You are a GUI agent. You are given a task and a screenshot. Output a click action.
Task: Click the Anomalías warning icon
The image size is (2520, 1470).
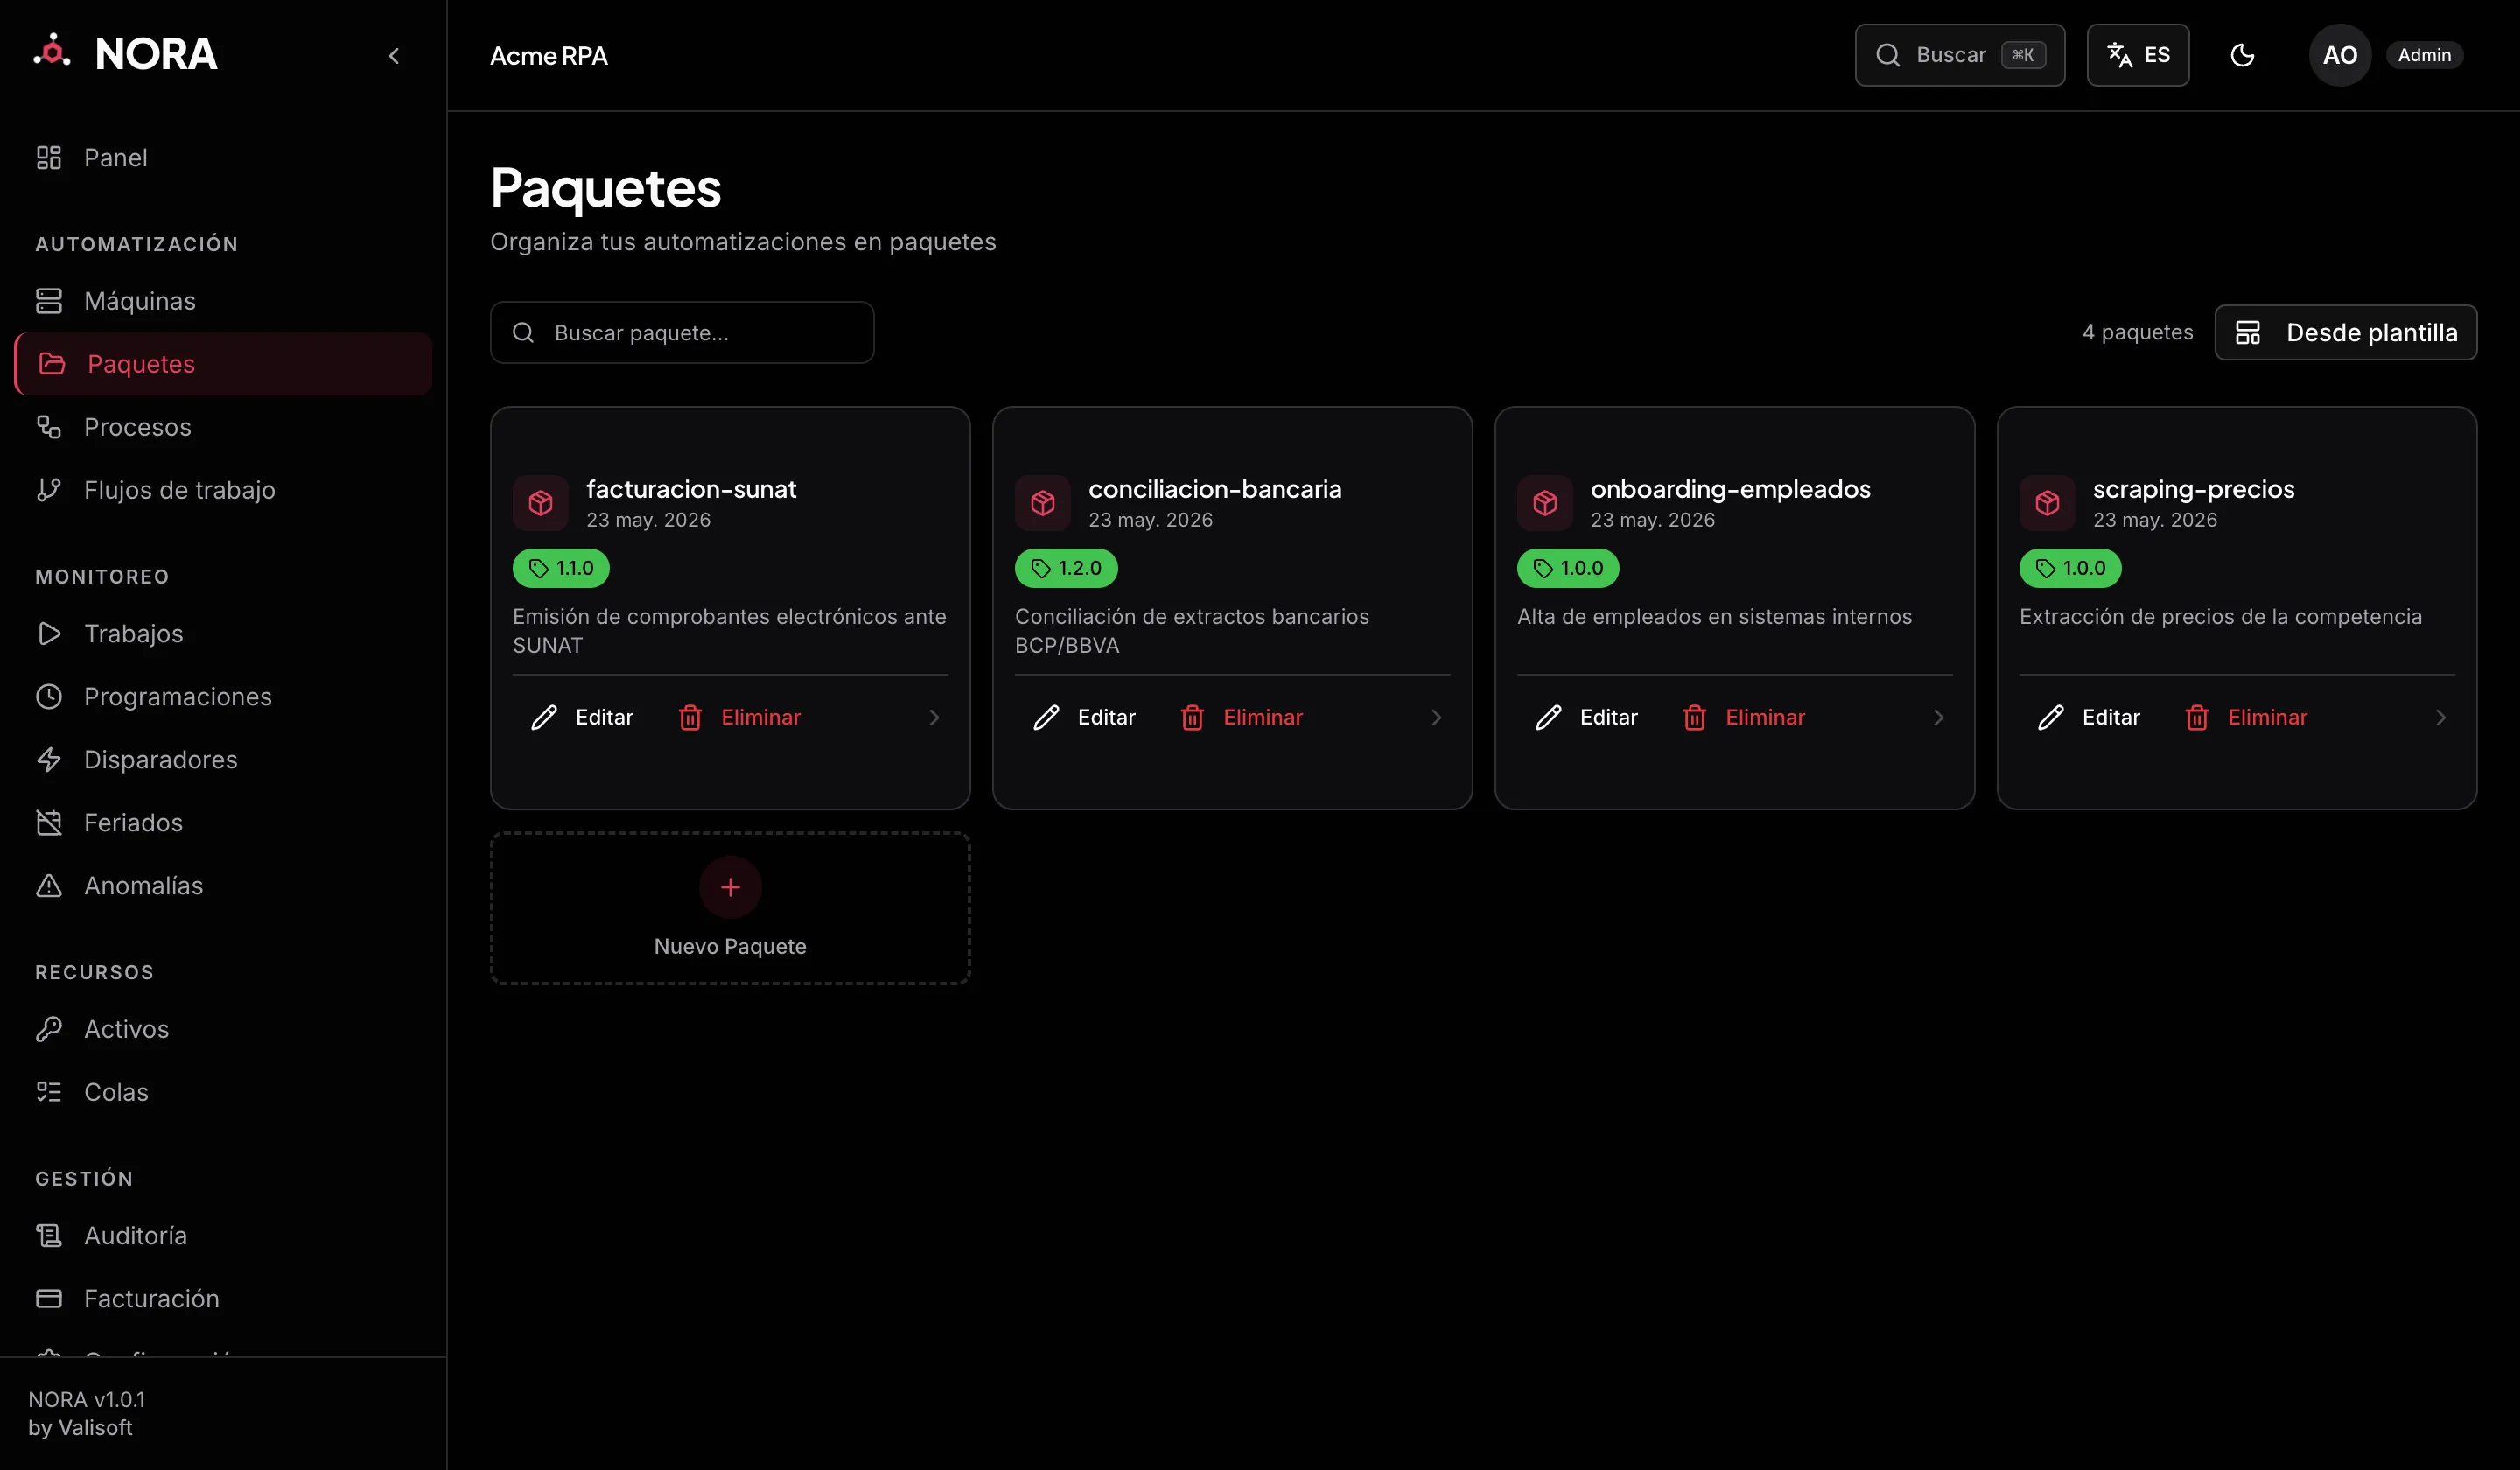49,886
